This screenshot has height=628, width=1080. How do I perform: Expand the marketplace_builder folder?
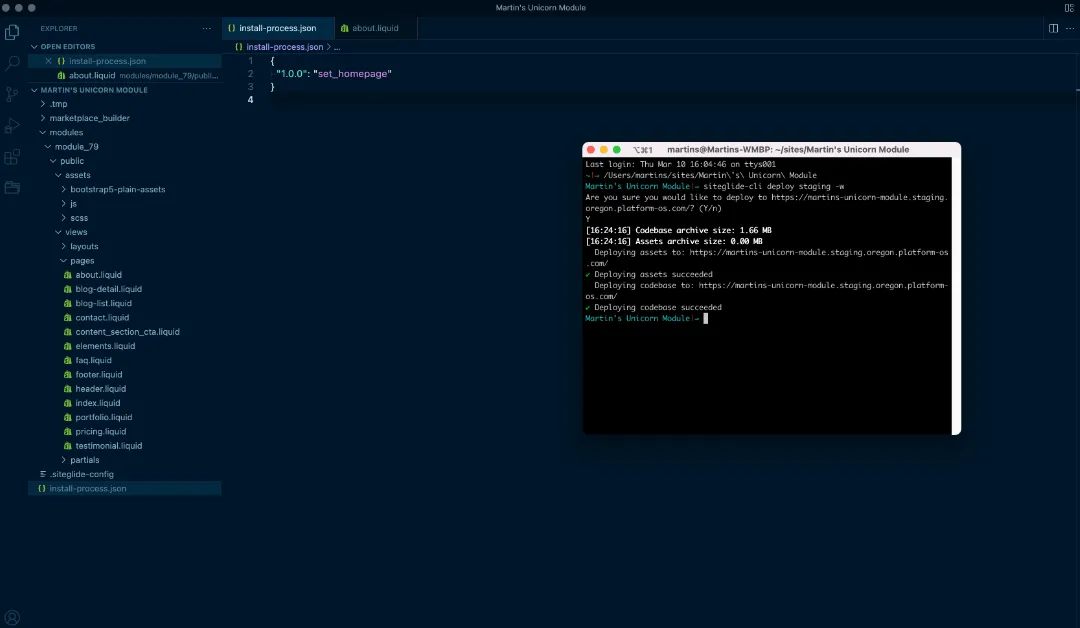coord(89,118)
